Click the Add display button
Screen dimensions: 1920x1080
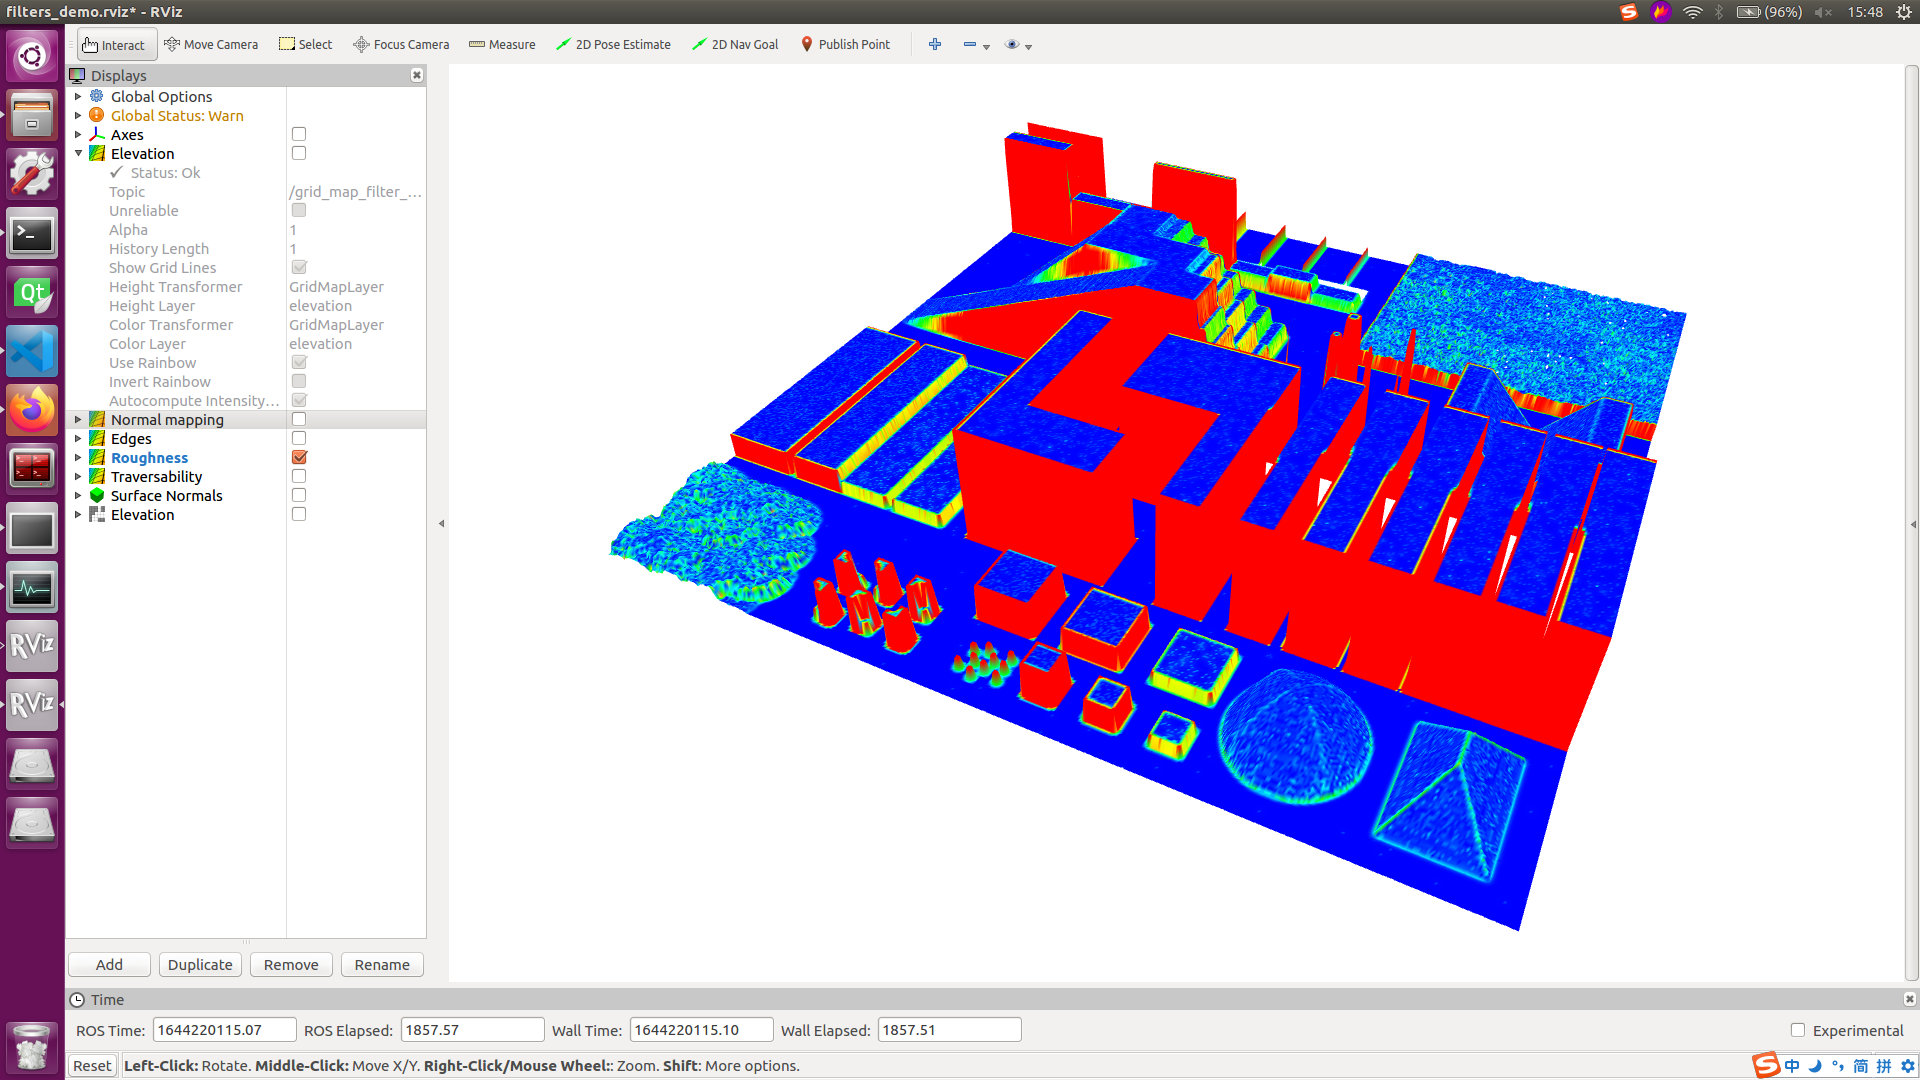pos(109,964)
